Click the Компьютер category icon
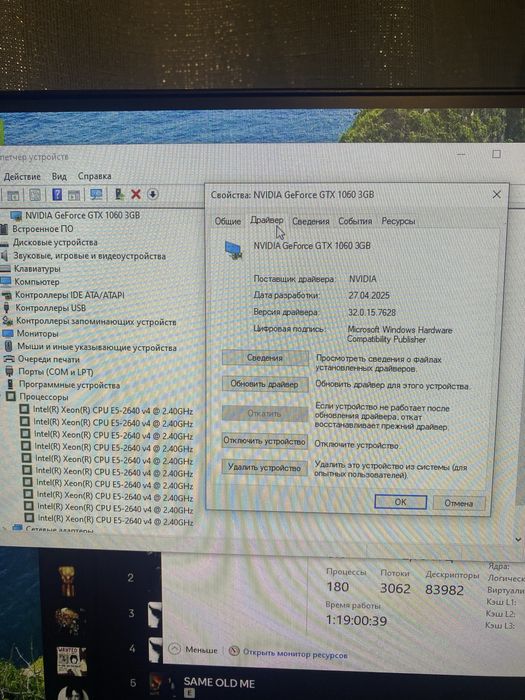This screenshot has width=525, height=700. (5, 282)
